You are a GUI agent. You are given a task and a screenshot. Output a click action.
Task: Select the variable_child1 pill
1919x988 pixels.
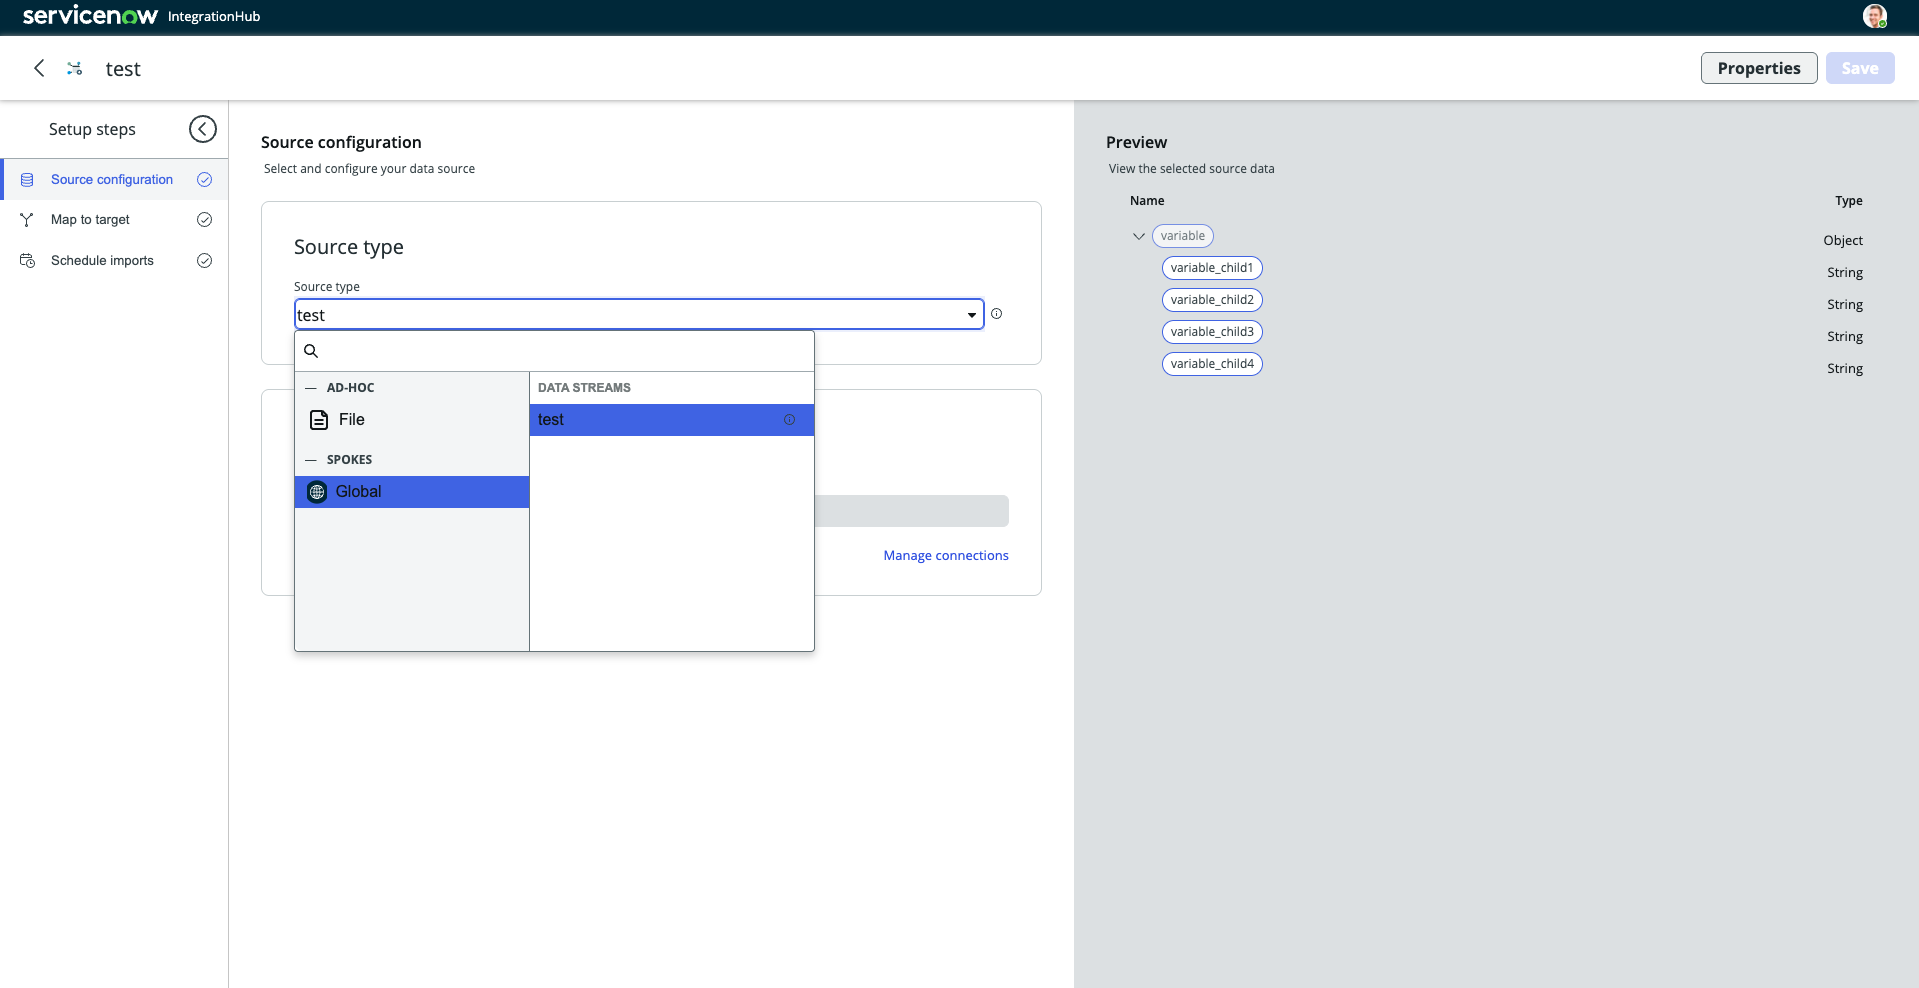coord(1212,268)
